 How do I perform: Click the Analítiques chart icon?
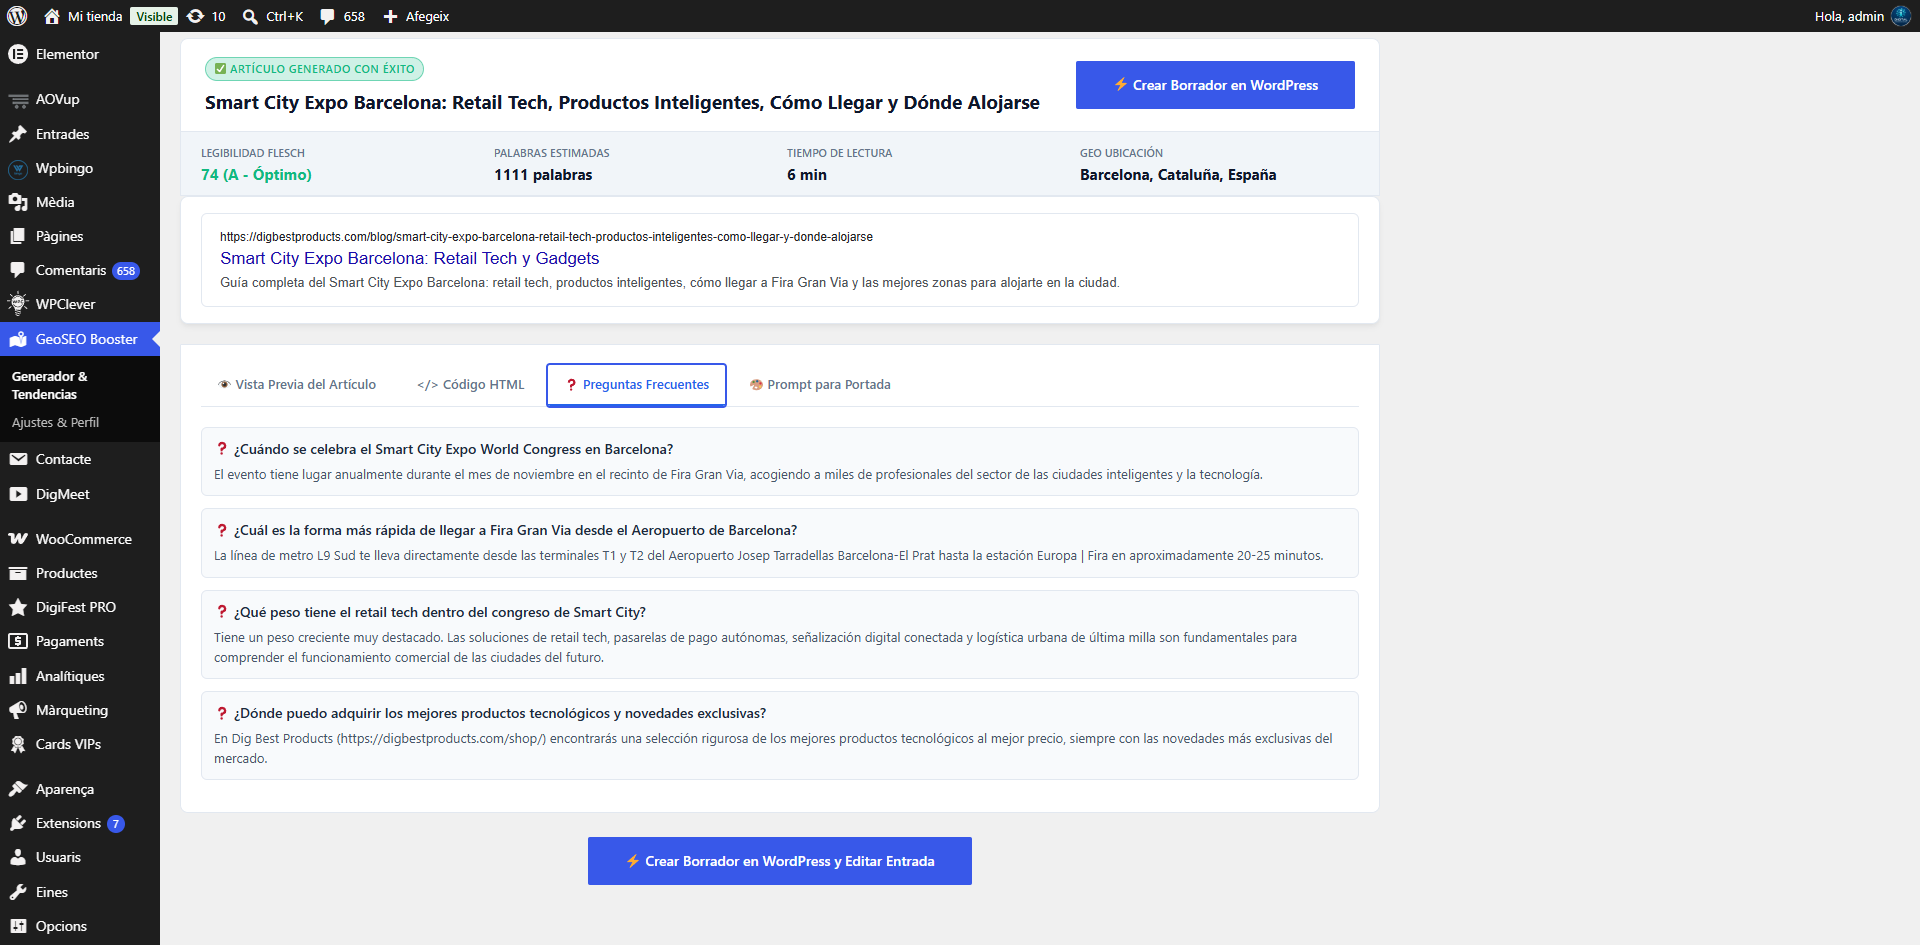tap(18, 676)
